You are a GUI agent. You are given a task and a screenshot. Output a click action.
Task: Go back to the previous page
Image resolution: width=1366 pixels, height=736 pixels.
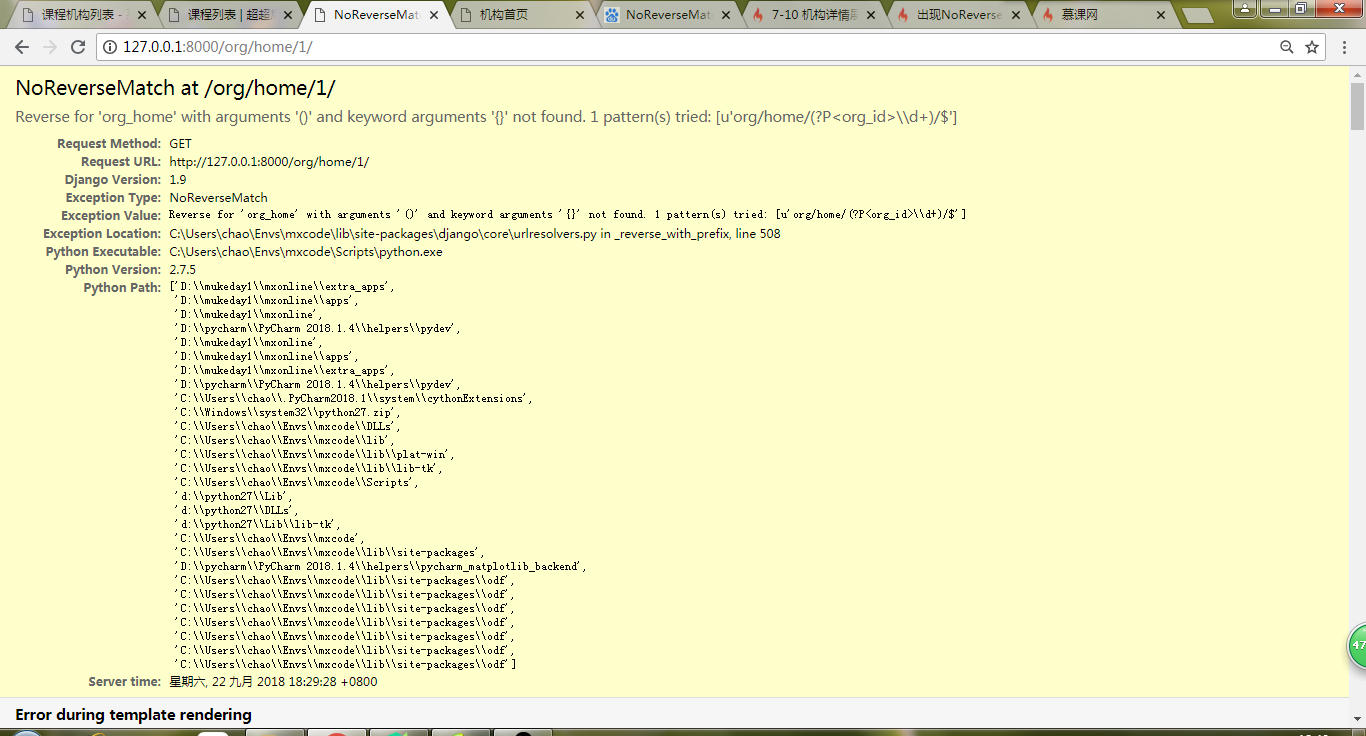point(22,47)
